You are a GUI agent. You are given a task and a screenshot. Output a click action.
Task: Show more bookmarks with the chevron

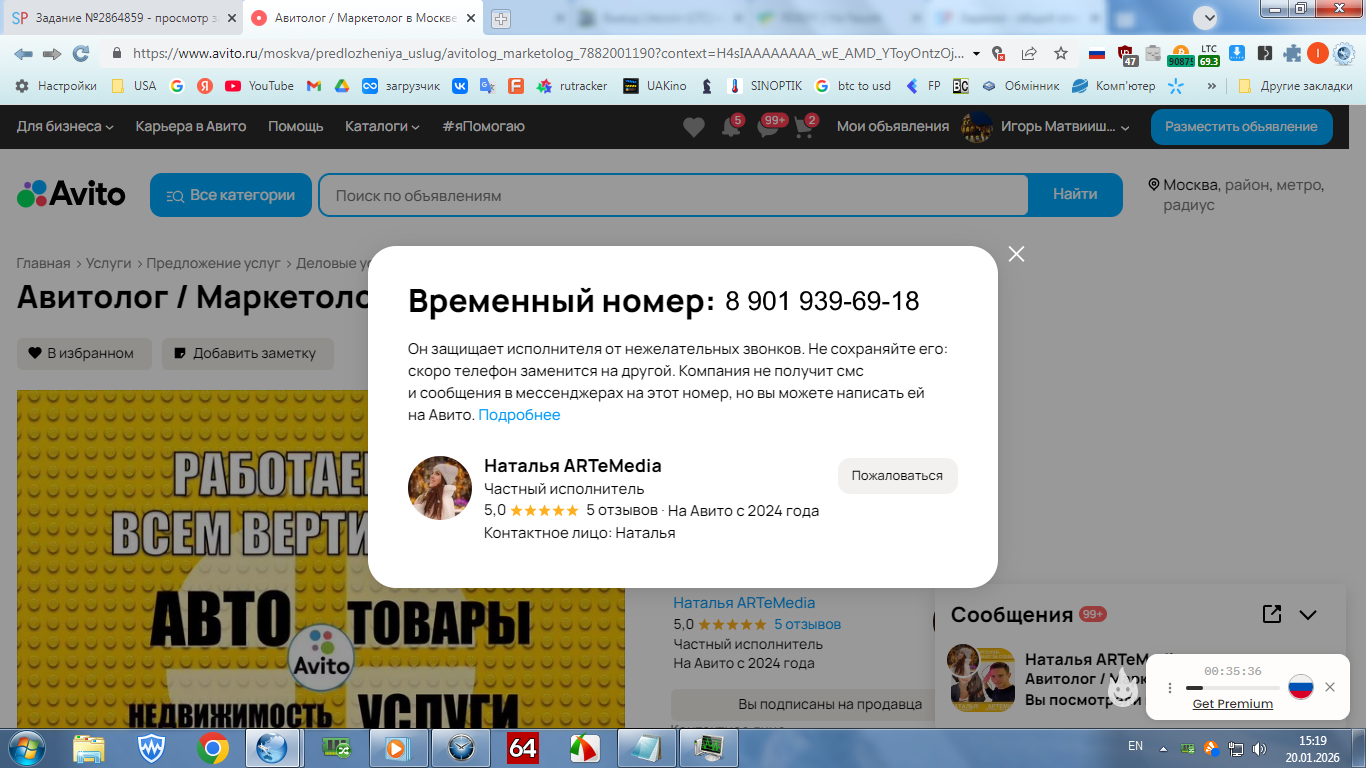[x=1212, y=86]
